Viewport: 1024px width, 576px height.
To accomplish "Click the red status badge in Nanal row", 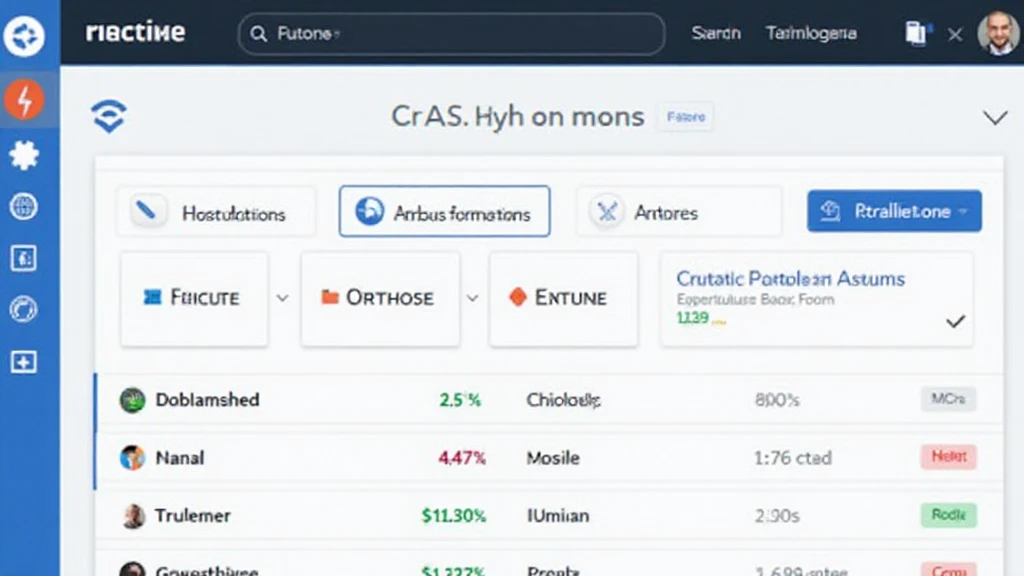I will (947, 457).
